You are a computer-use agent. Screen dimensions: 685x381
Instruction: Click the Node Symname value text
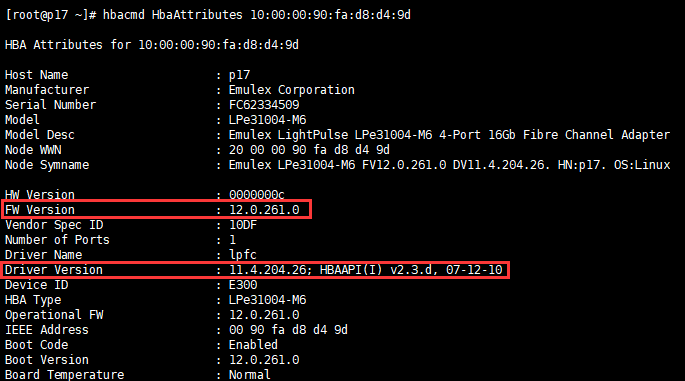coord(449,165)
